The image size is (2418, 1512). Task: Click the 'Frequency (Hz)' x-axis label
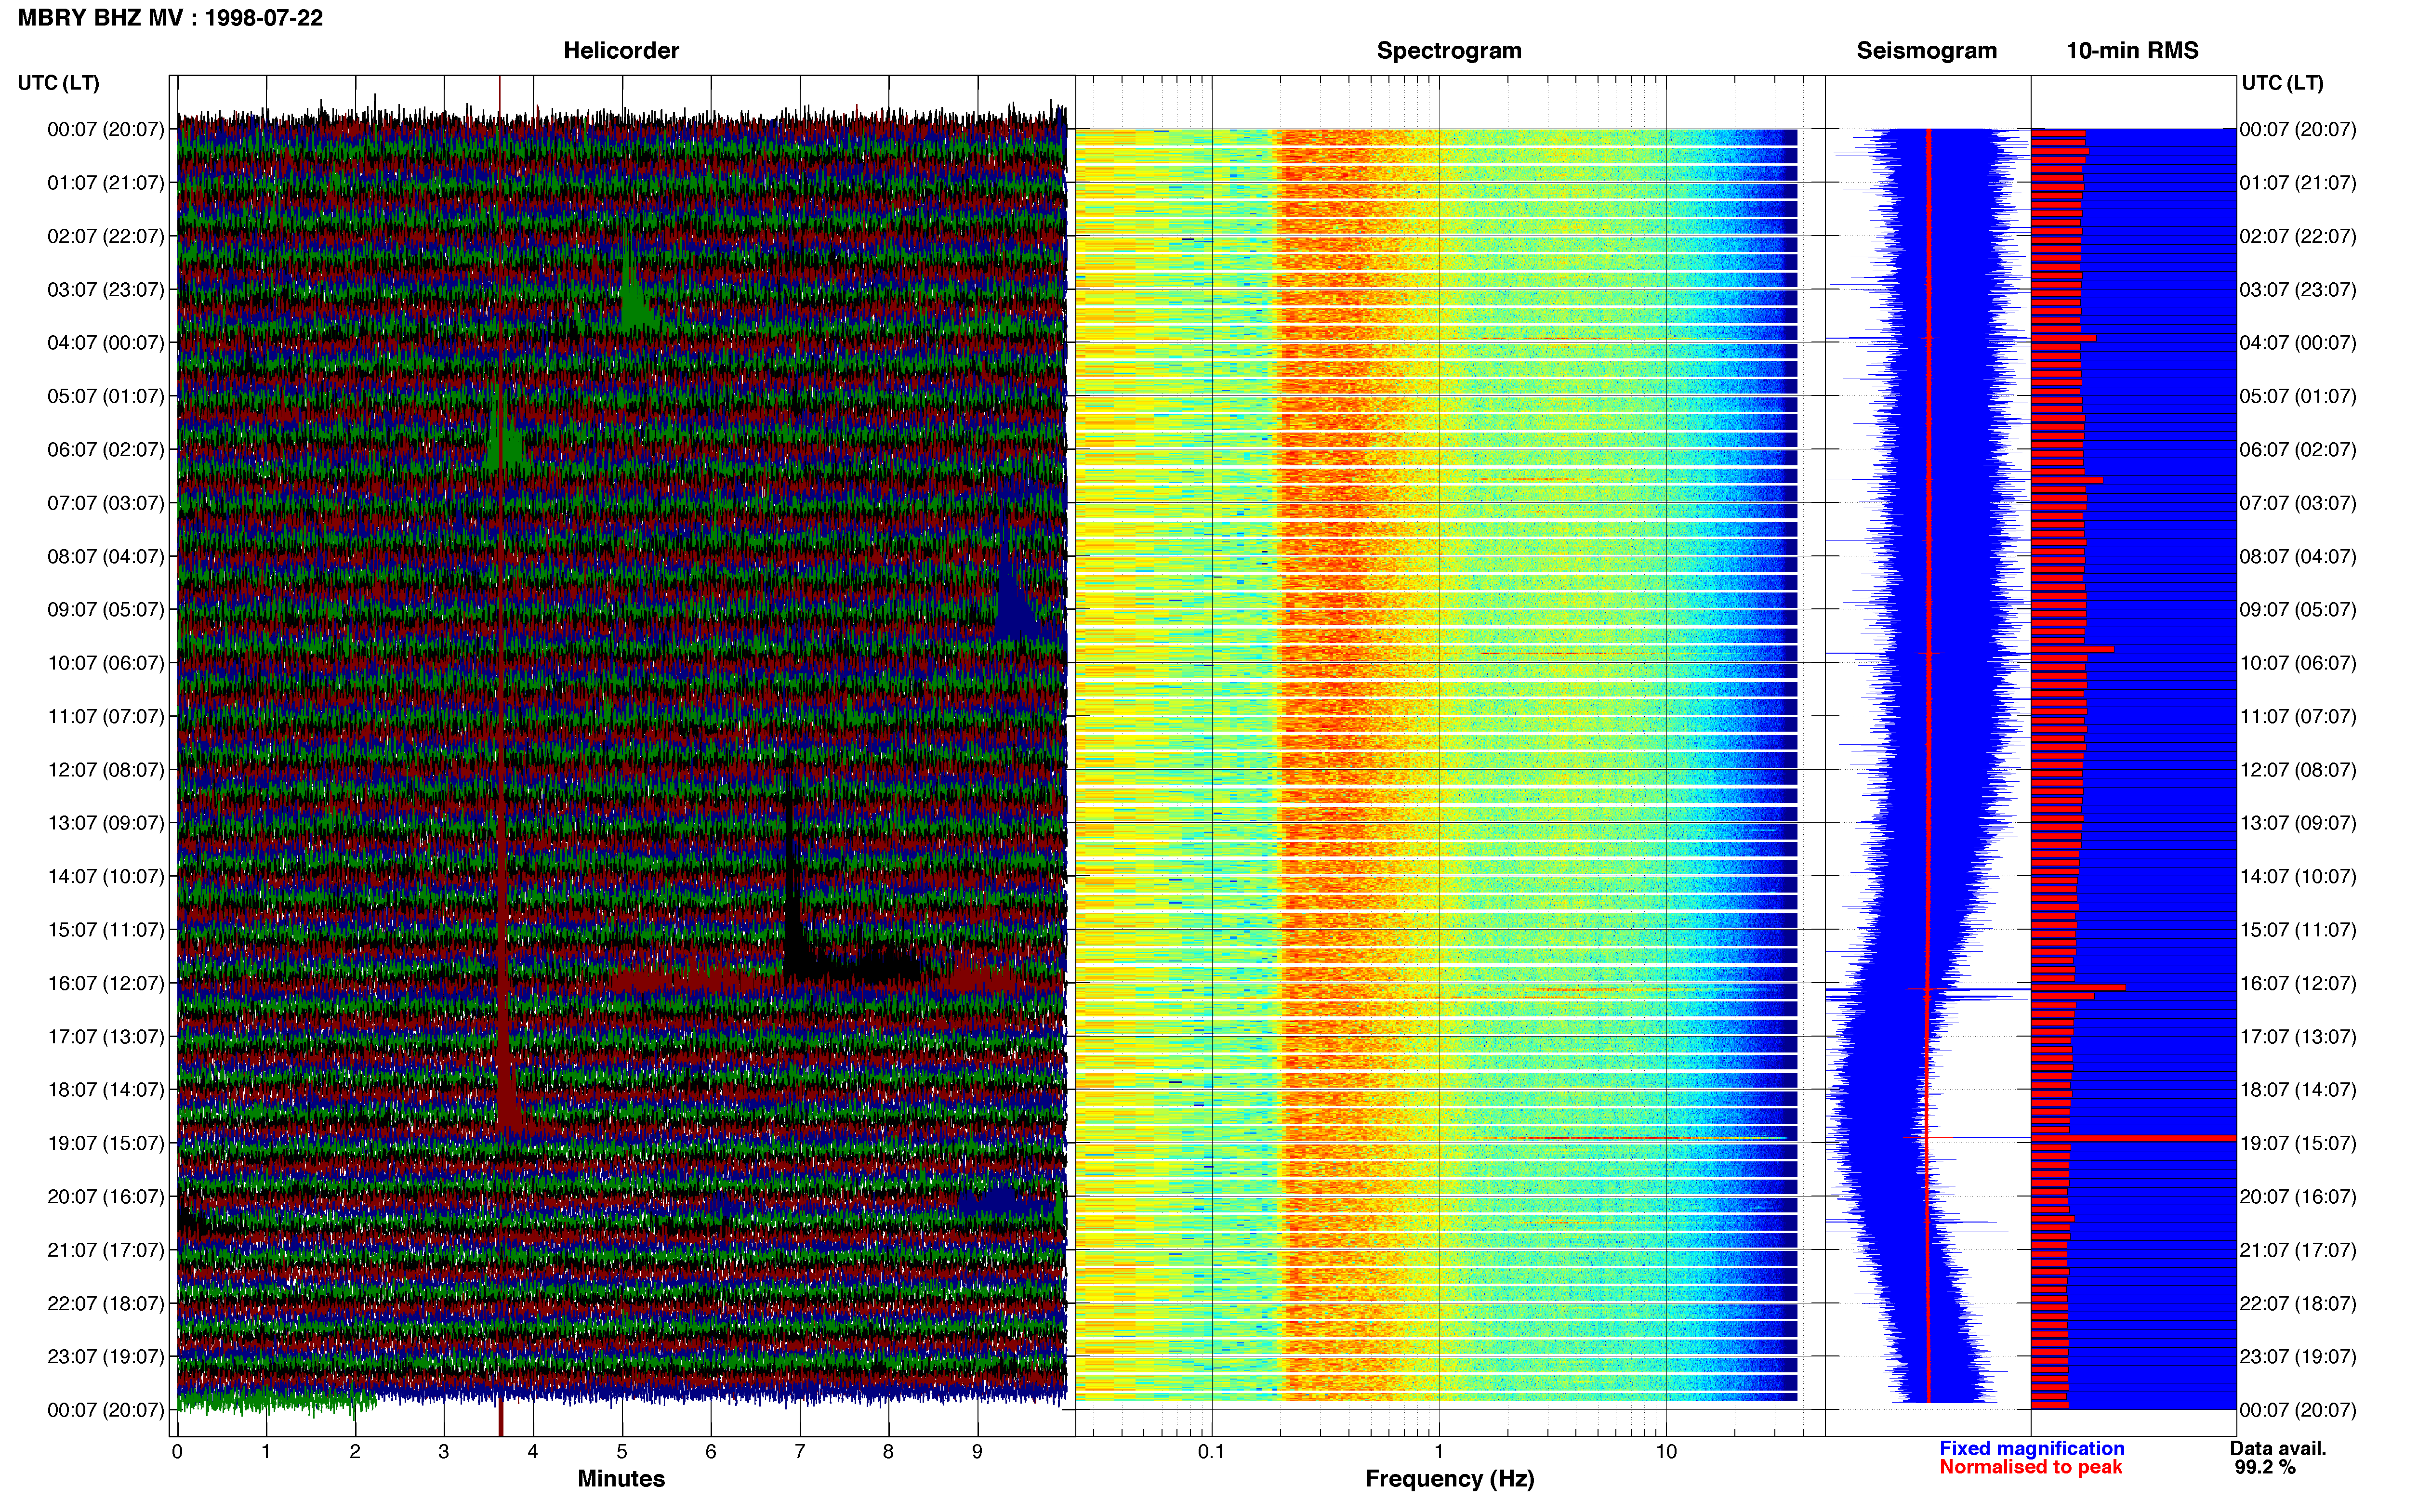point(1449,1479)
